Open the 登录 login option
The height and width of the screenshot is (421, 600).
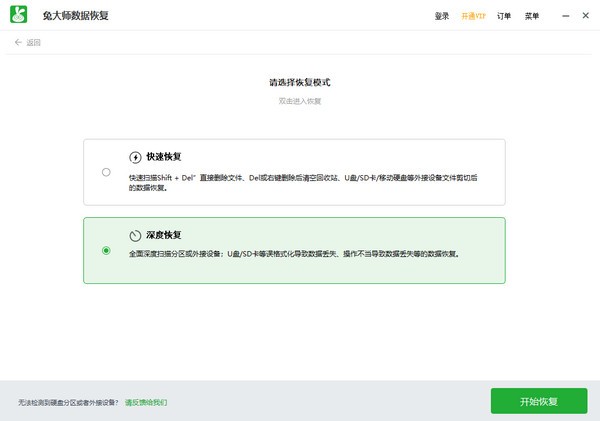(443, 16)
